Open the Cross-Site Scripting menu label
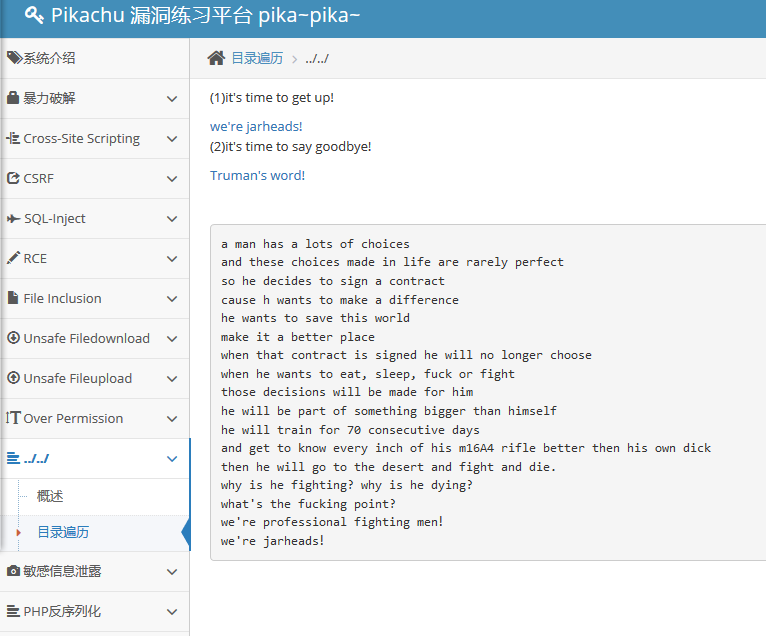Screen dimensions: 766x636 tap(82, 139)
